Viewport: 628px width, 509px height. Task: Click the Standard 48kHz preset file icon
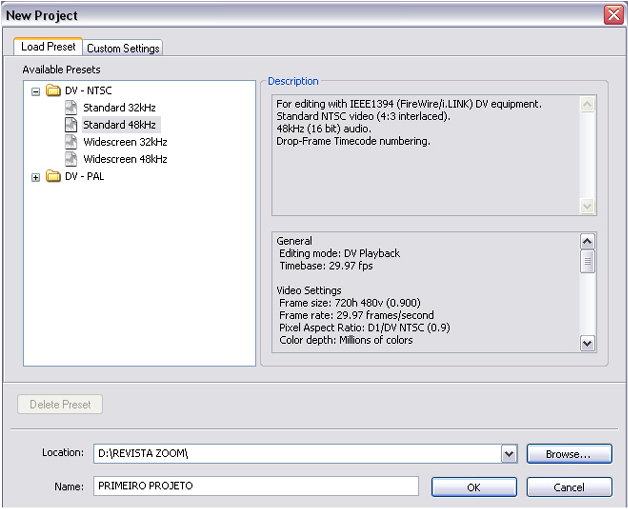[x=71, y=125]
